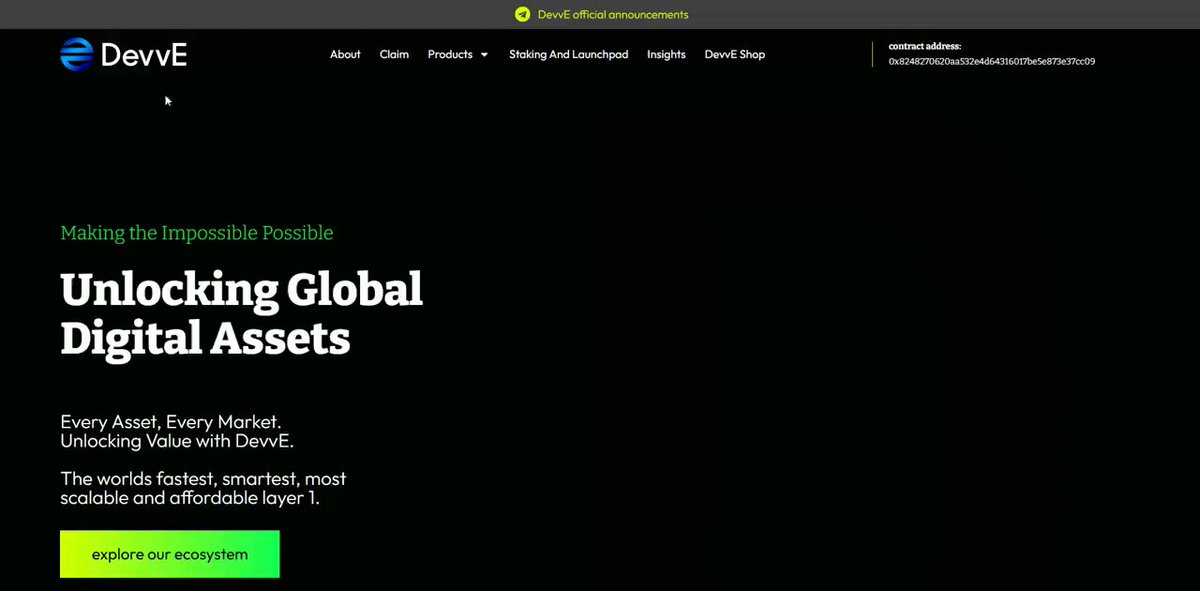
Task: Click the 'Unlocking Global Digital Assets' heading
Action: click(241, 314)
